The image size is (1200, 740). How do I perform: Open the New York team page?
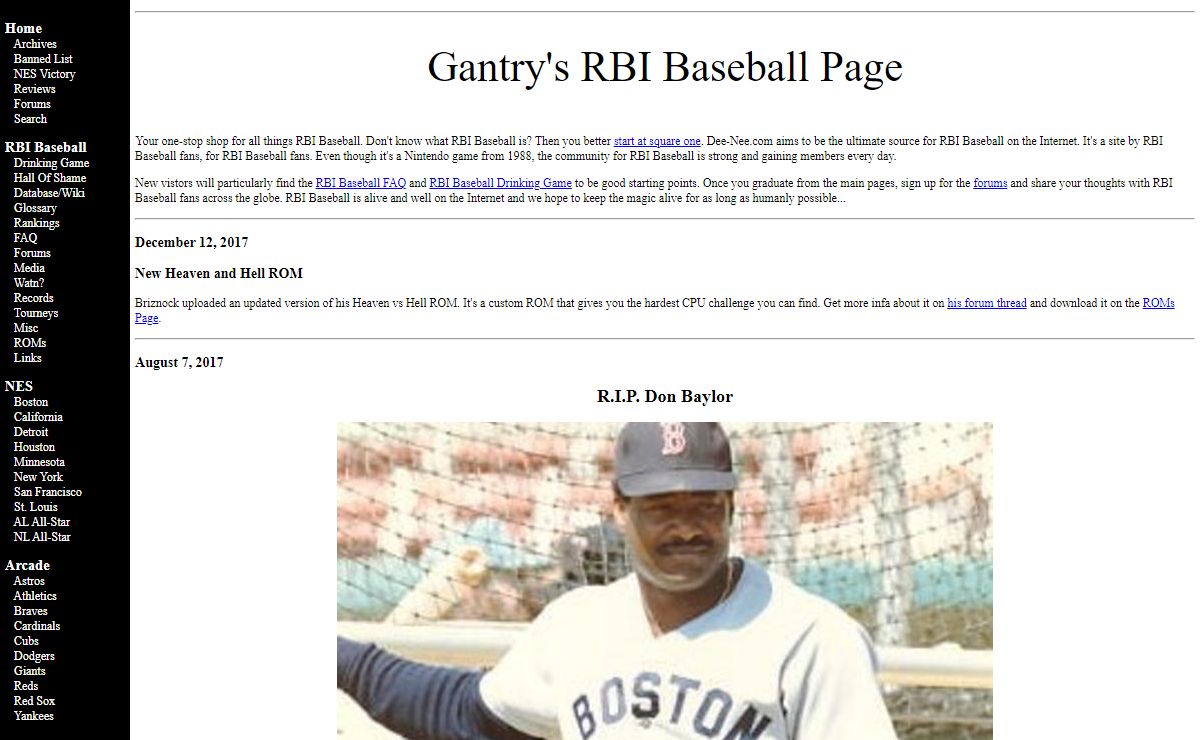coord(38,477)
